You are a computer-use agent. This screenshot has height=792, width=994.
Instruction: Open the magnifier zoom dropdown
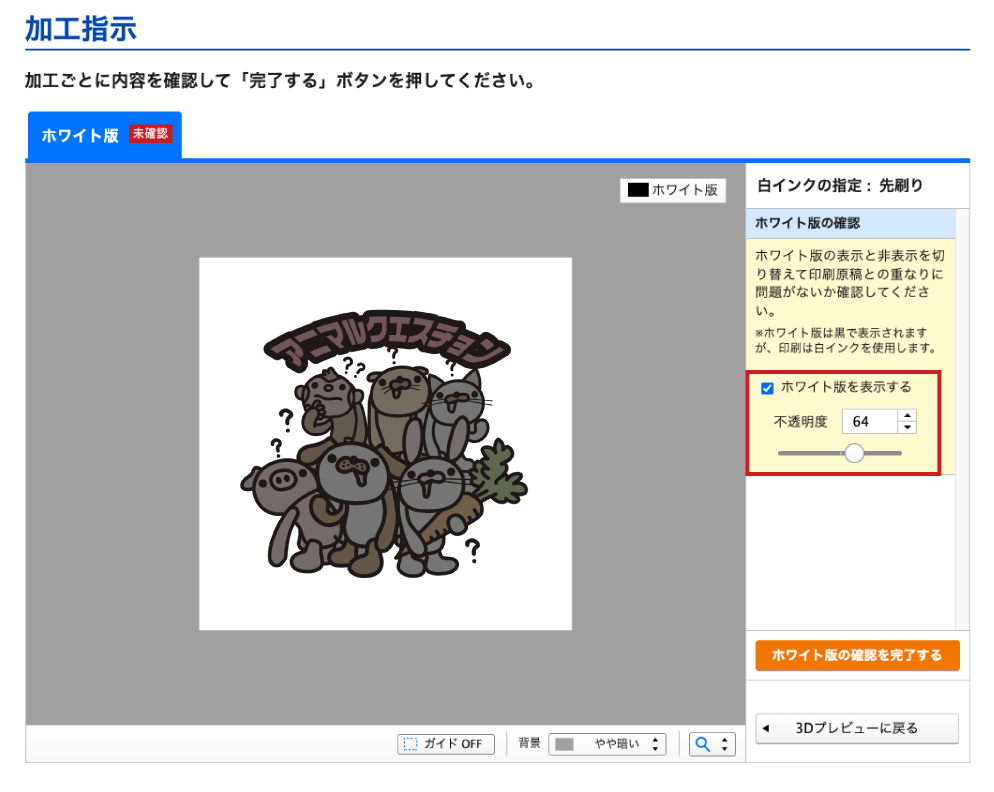pyautogui.click(x=712, y=744)
